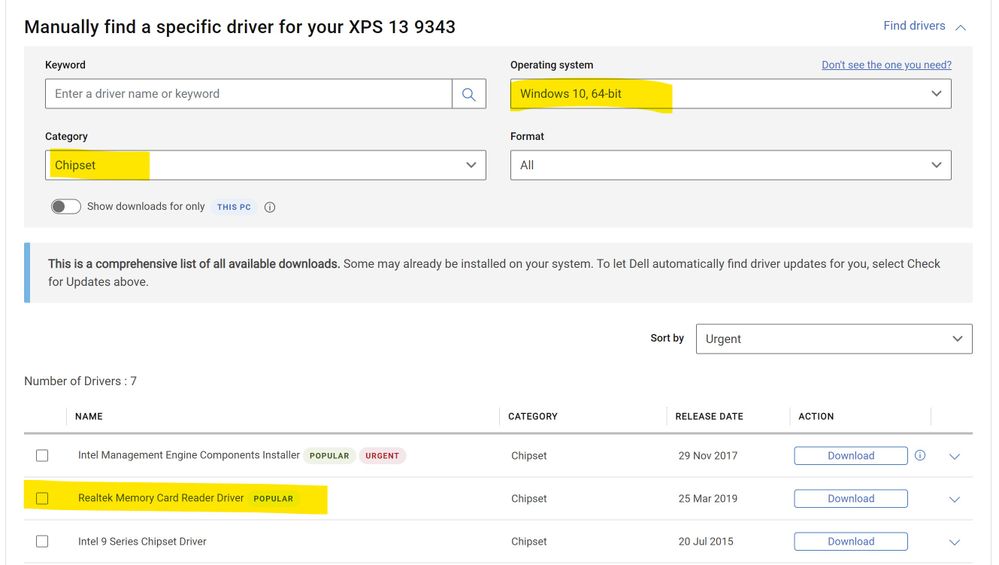Toggle Show downloads for only This PC
The width and height of the screenshot is (999, 565).
coord(66,206)
